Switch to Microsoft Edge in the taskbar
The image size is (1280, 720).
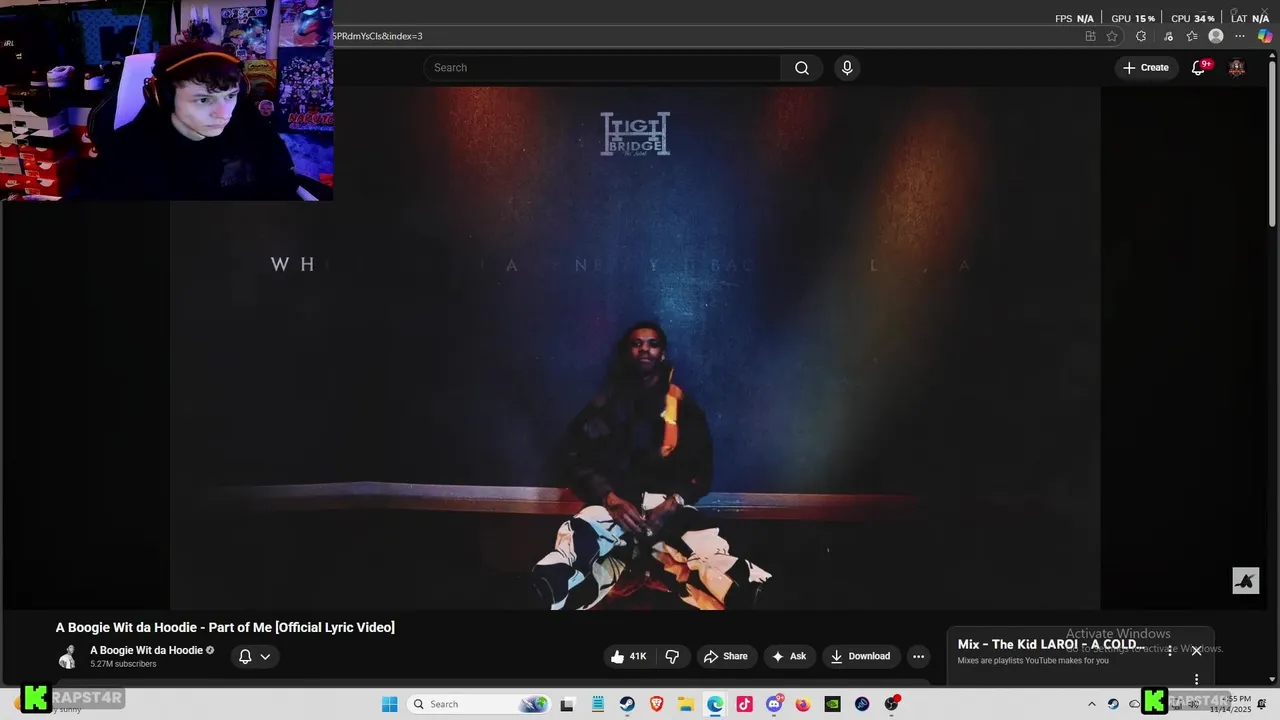[x=715, y=704]
